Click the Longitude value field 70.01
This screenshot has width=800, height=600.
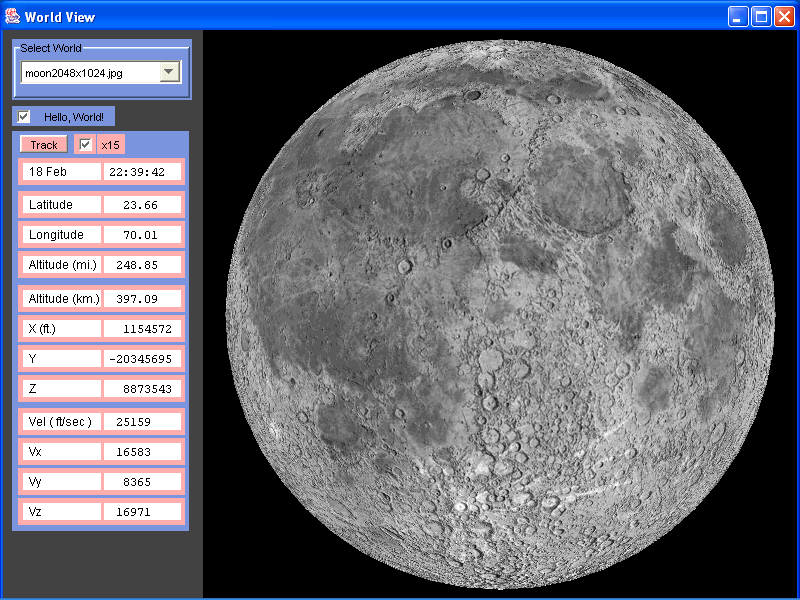point(142,235)
